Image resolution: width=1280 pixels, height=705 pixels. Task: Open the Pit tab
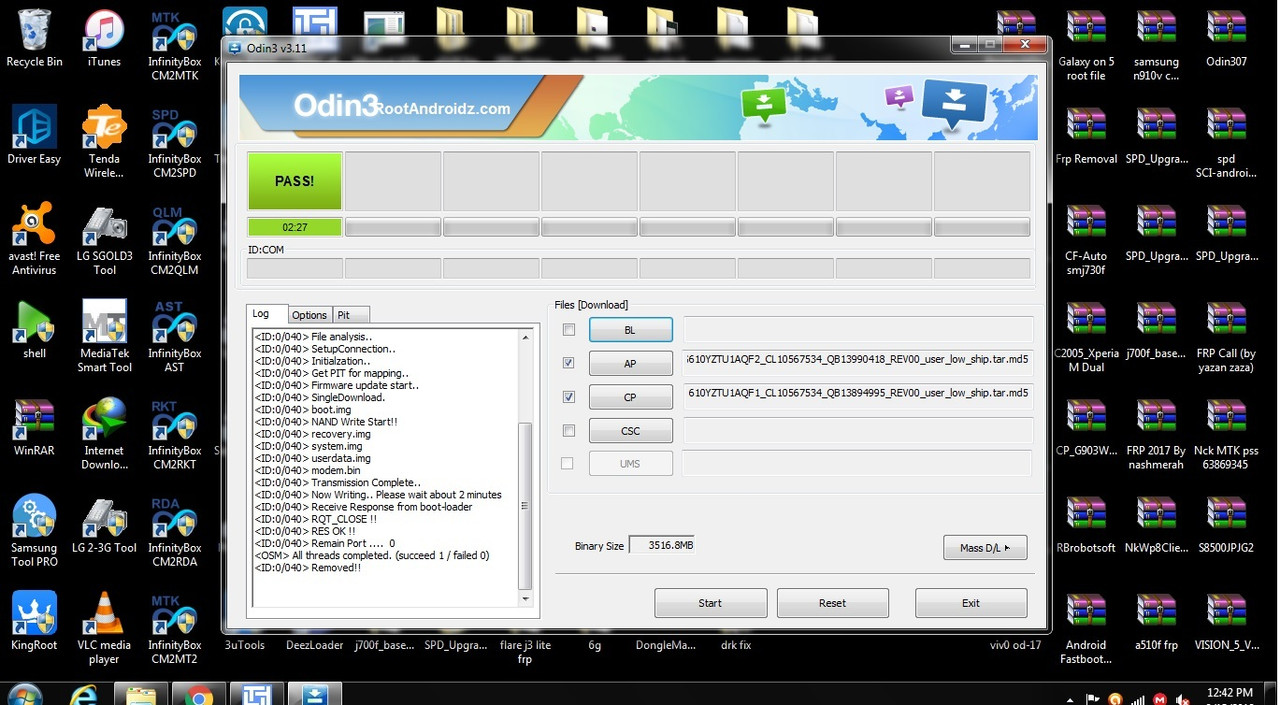pos(349,315)
